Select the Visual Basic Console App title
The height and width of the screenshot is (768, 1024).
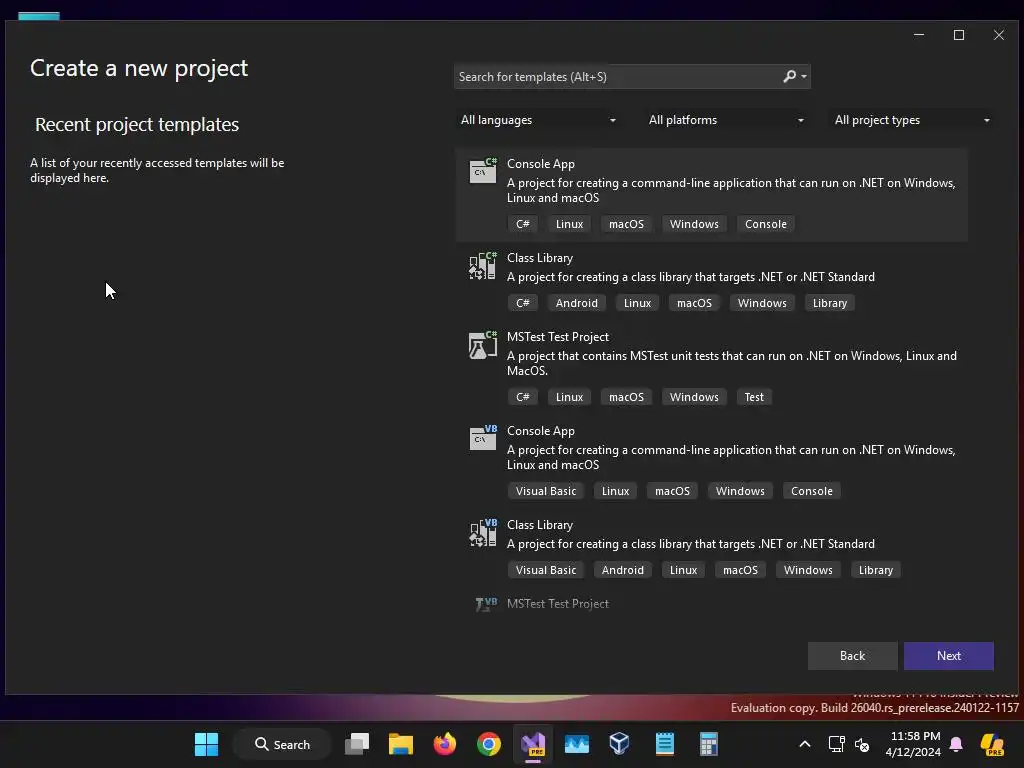(541, 431)
